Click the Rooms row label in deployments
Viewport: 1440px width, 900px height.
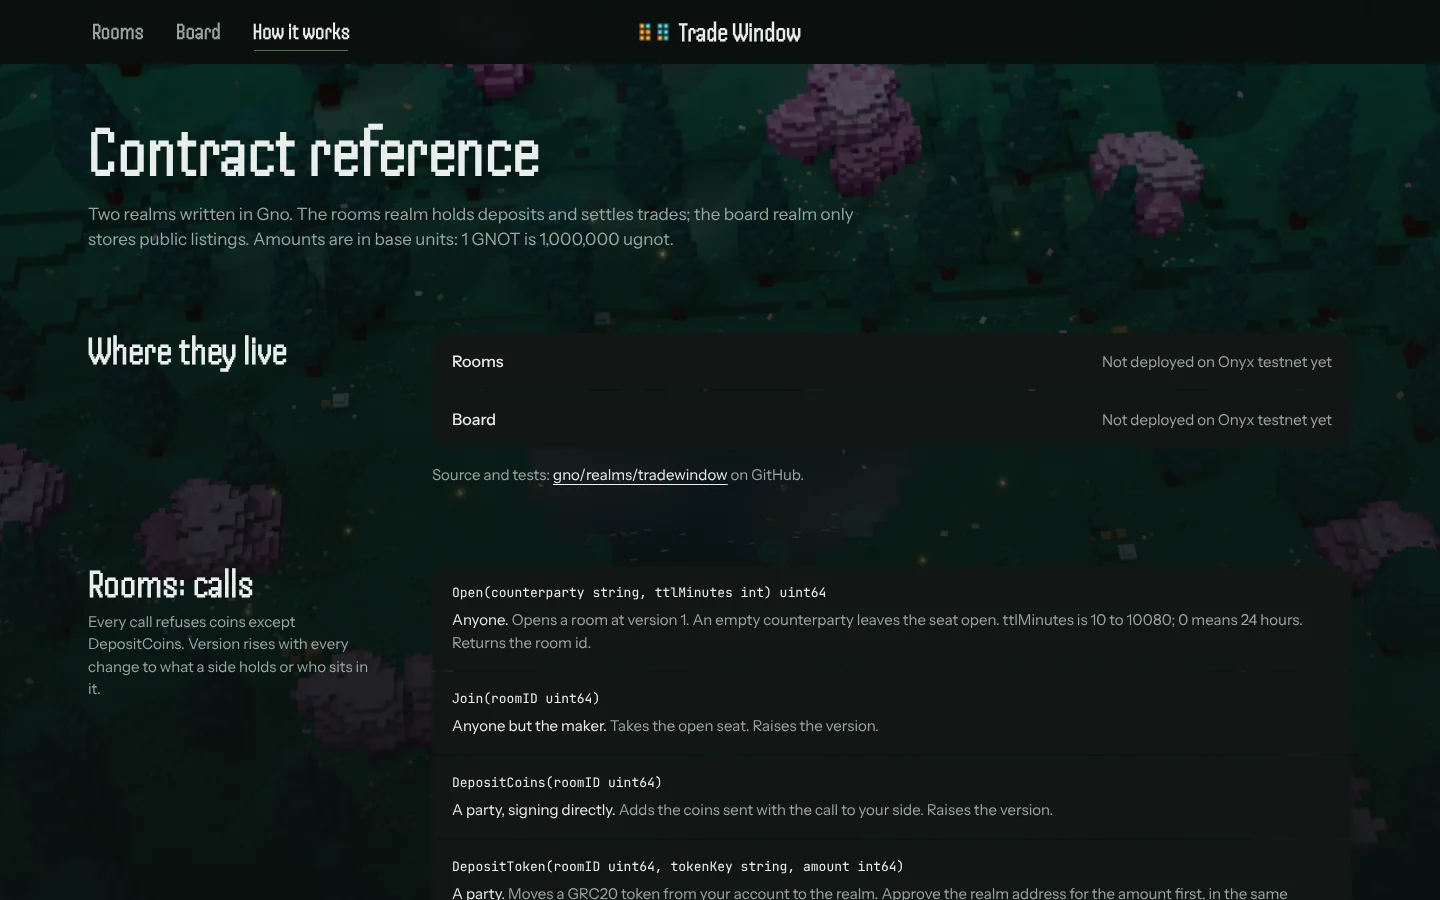[478, 362]
